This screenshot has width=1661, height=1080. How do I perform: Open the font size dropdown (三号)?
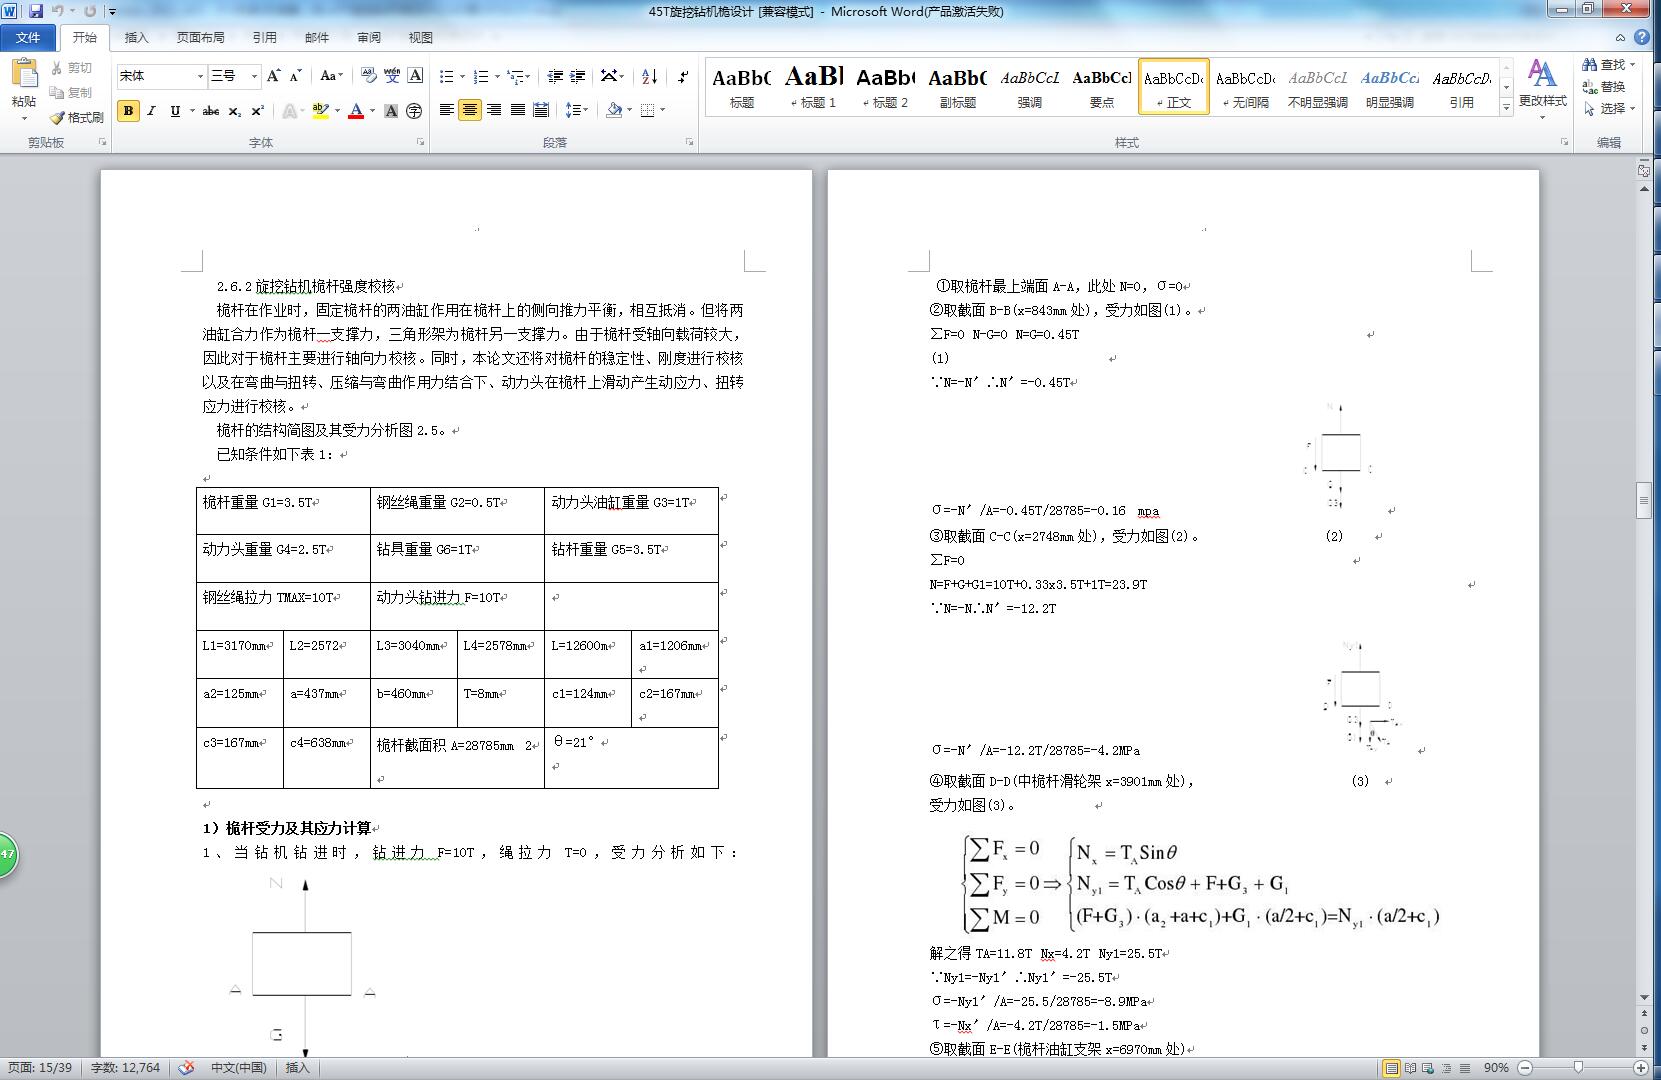(x=254, y=76)
